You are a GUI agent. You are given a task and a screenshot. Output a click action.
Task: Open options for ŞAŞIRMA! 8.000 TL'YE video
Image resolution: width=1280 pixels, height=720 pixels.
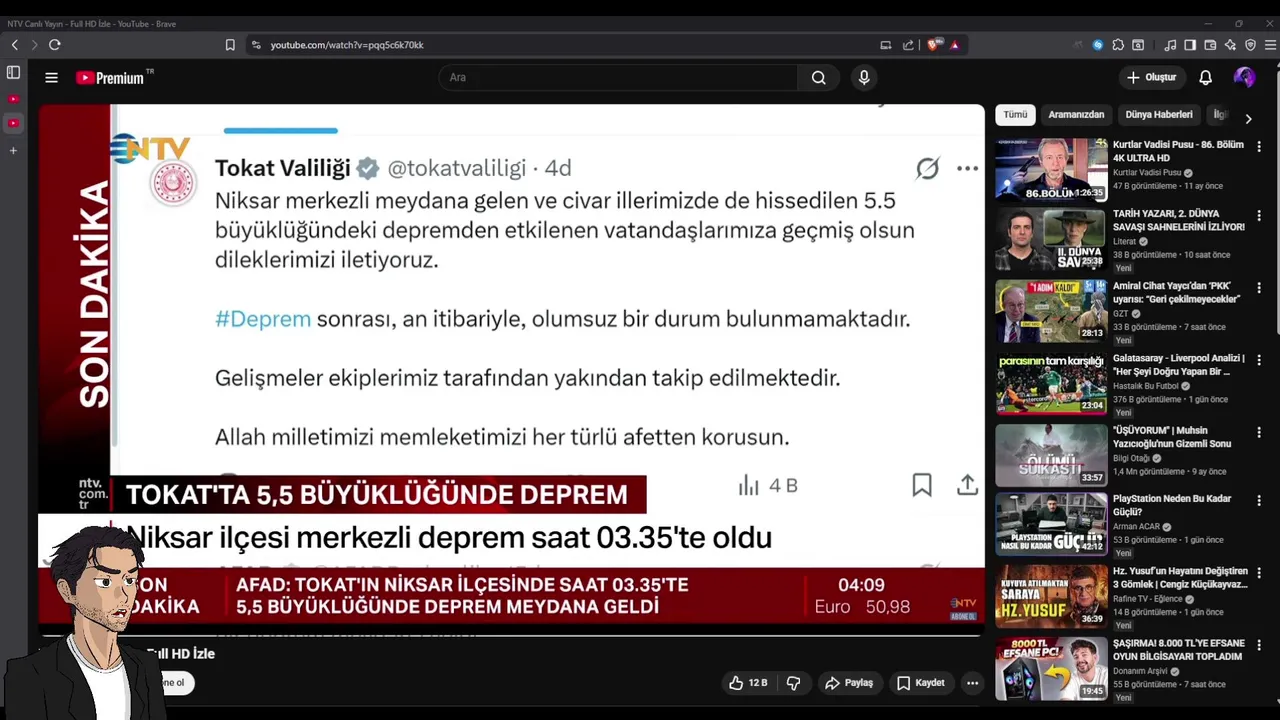1259,646
